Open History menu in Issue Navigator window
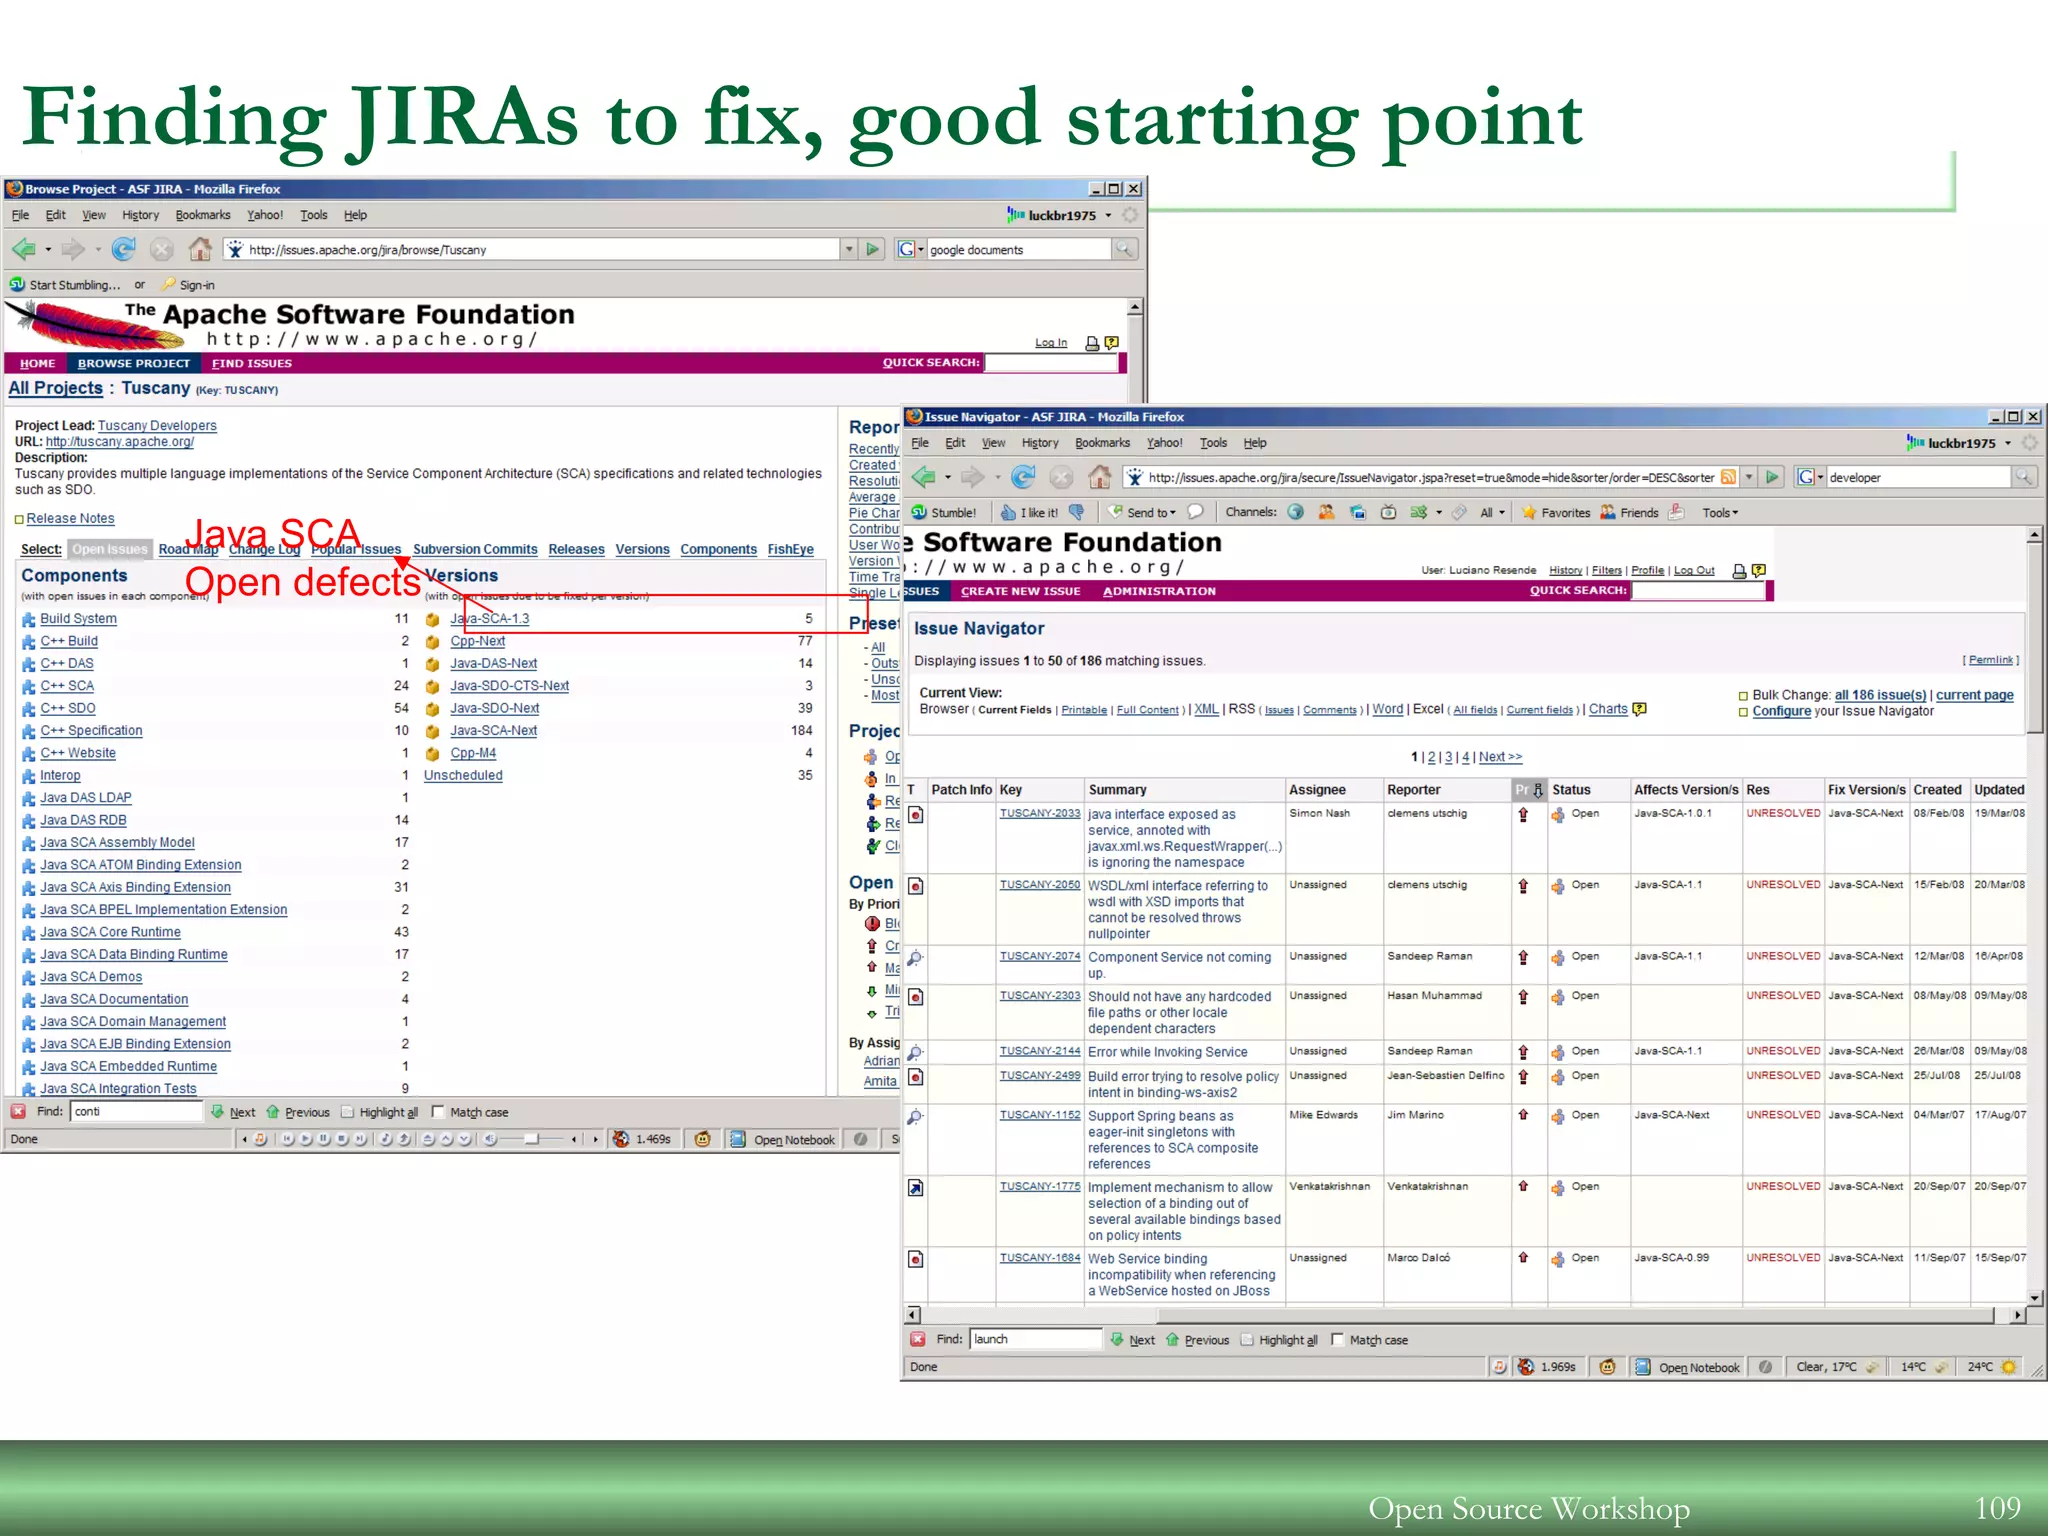2048x1536 pixels. pos(1040,443)
